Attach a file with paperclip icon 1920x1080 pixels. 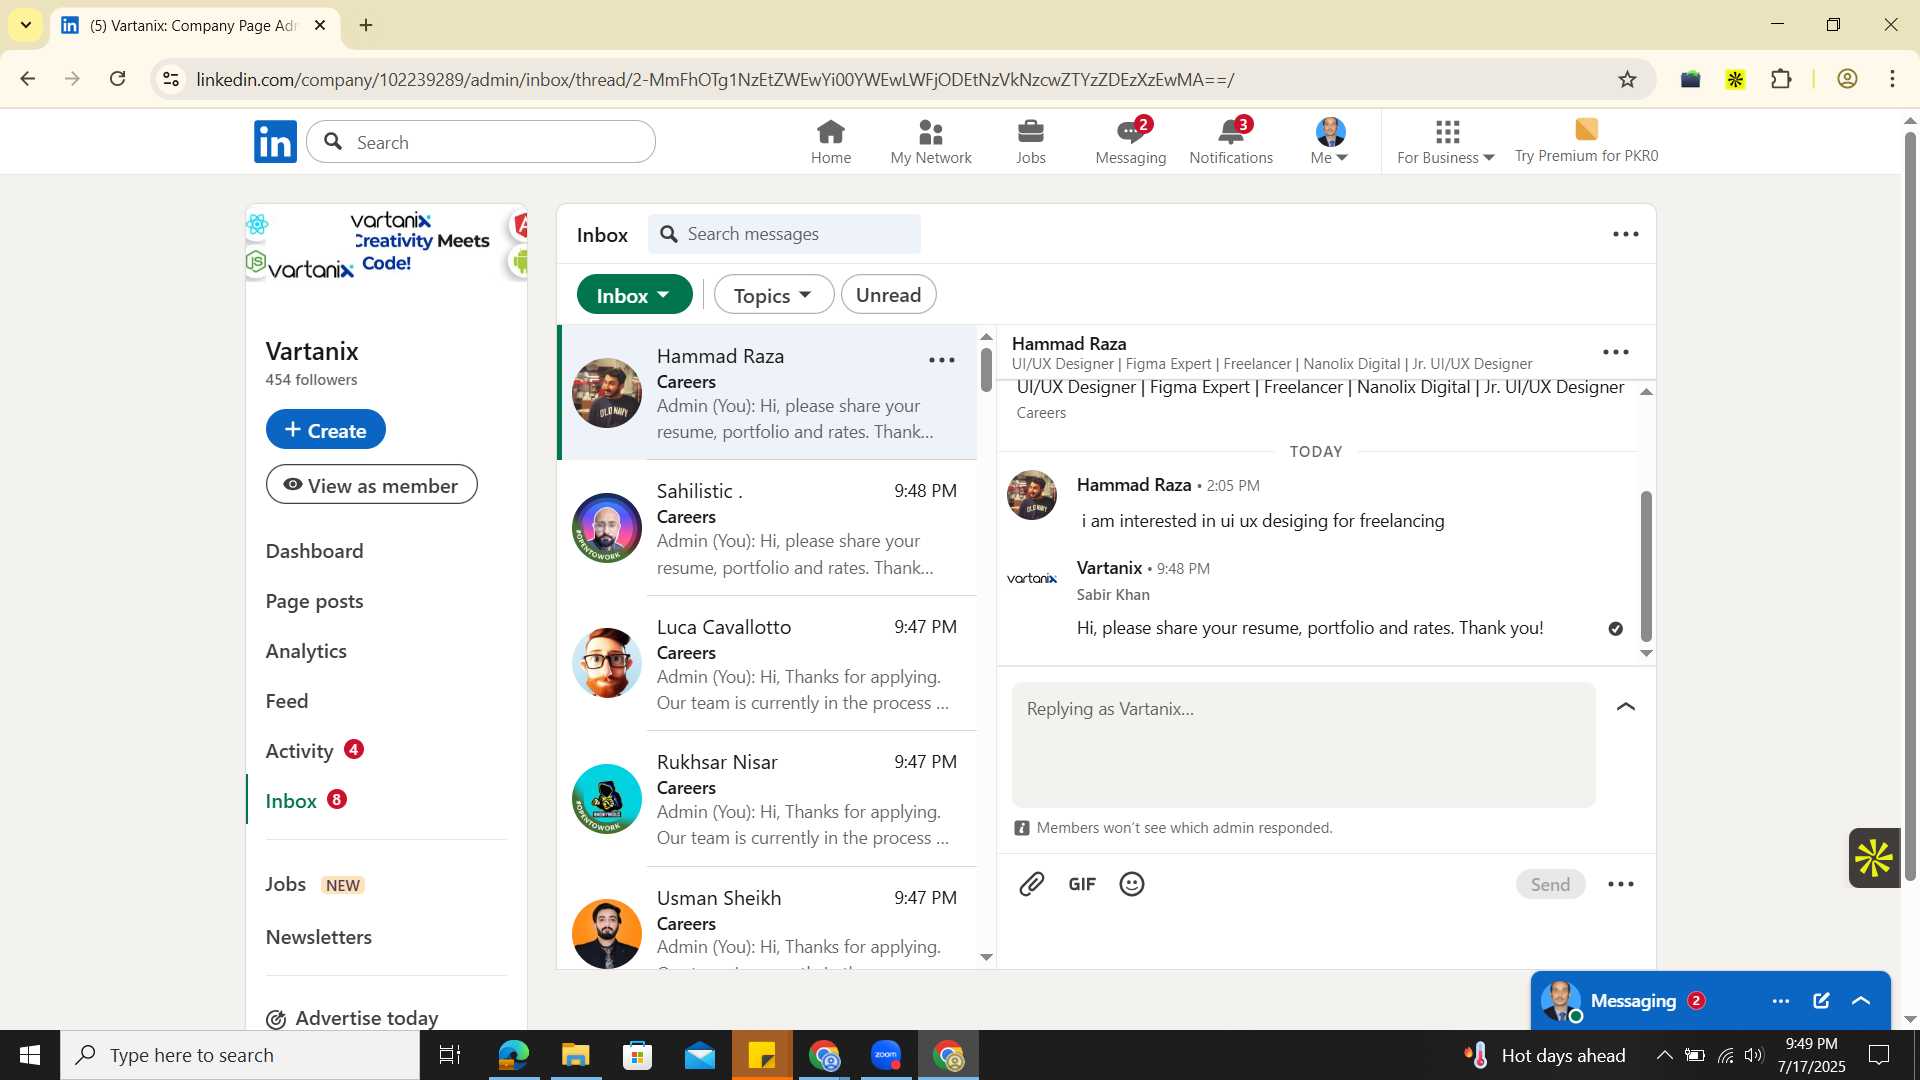[x=1032, y=884]
